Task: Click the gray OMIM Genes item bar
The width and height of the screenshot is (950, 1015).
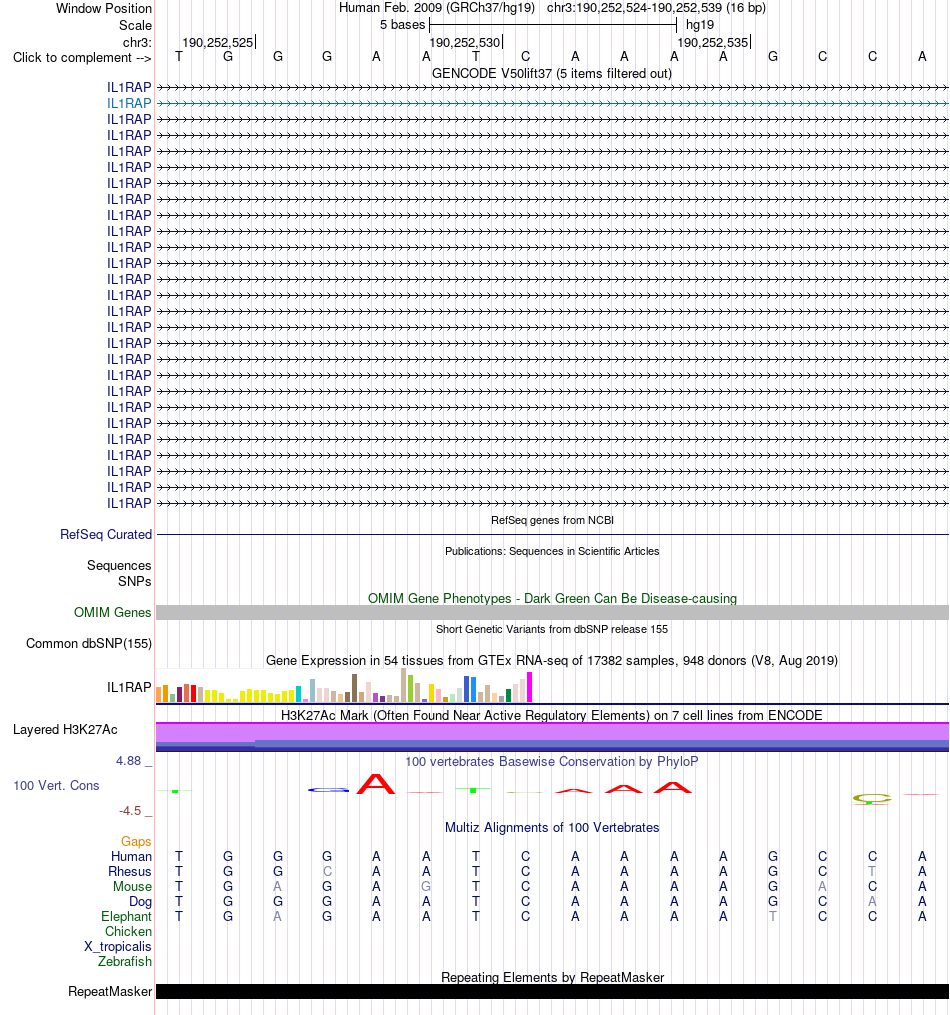Action: (x=552, y=612)
